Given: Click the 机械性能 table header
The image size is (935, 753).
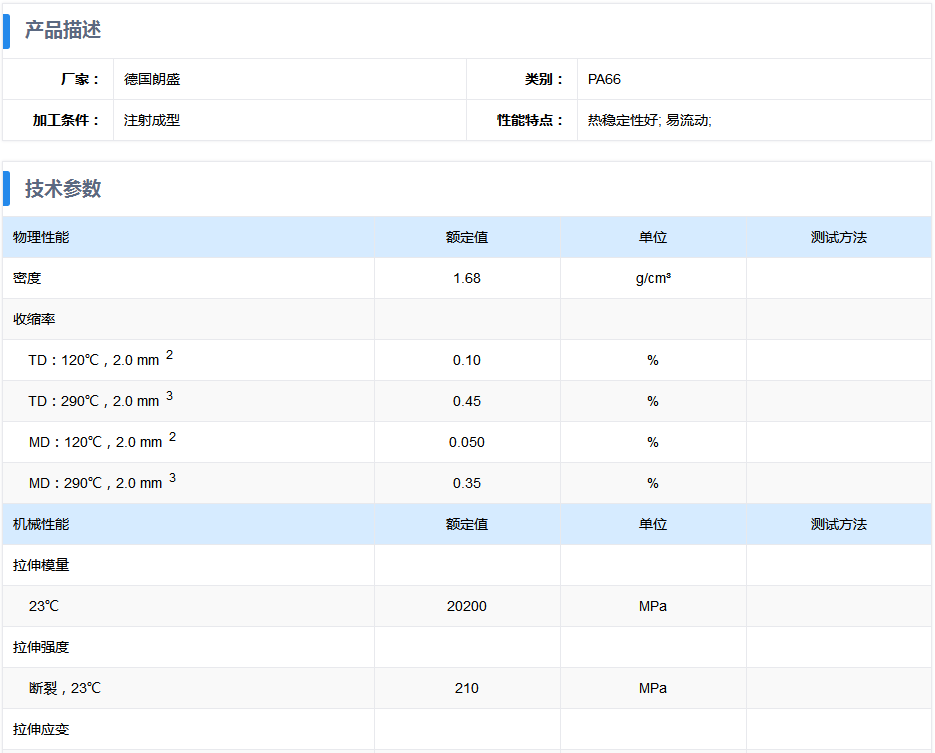Looking at the screenshot, I should point(41,524).
